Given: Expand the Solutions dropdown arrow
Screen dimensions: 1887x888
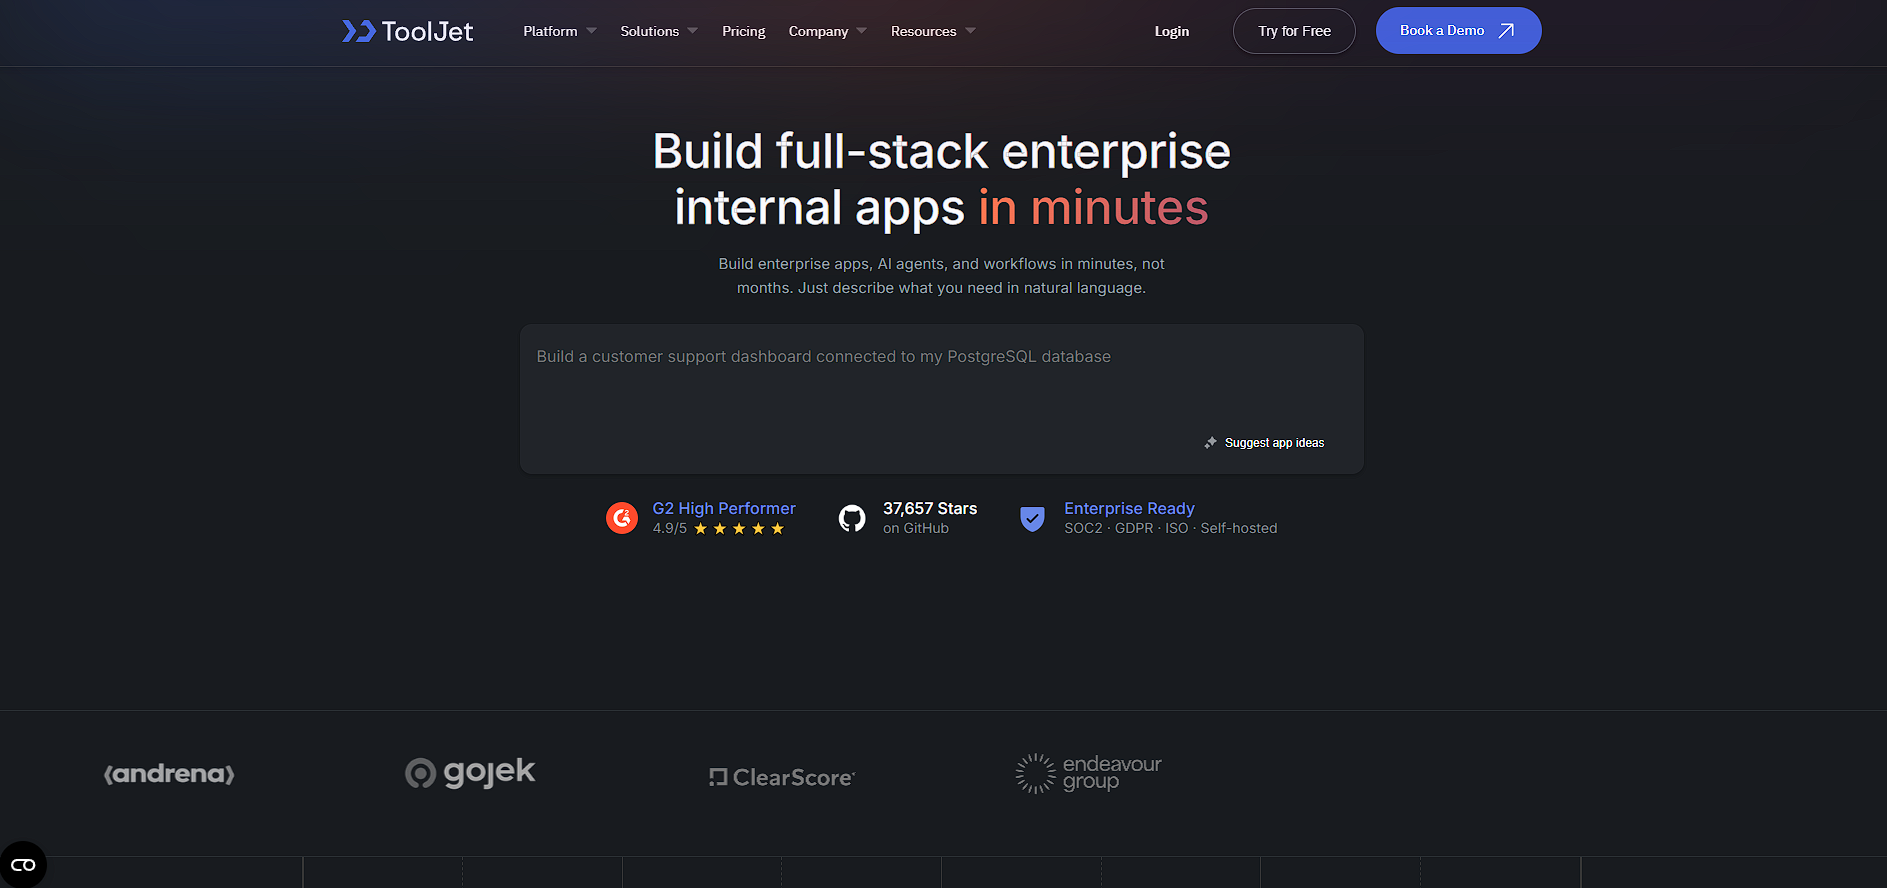Looking at the screenshot, I should [x=692, y=31].
